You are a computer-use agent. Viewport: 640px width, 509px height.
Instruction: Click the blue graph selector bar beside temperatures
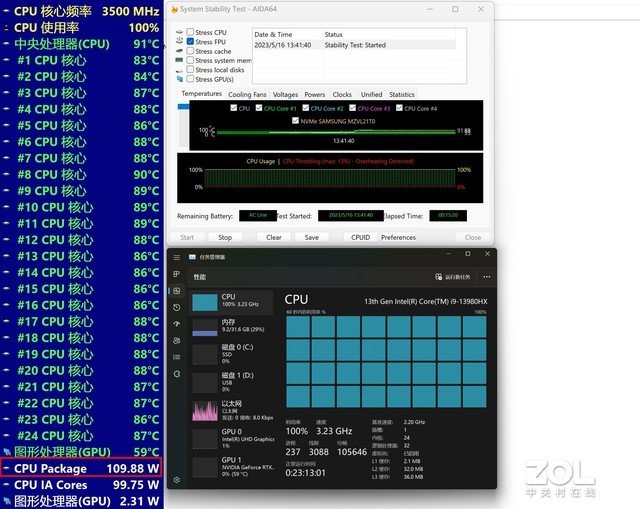point(183,107)
